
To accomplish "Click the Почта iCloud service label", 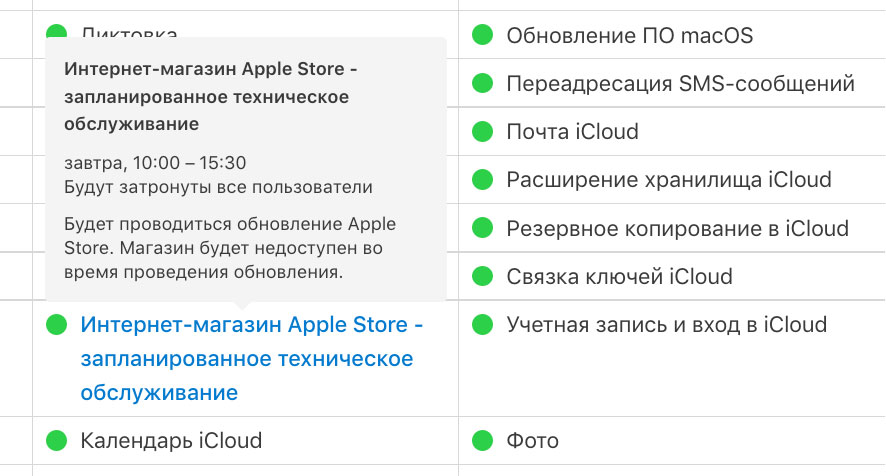I will pyautogui.click(x=572, y=132).
